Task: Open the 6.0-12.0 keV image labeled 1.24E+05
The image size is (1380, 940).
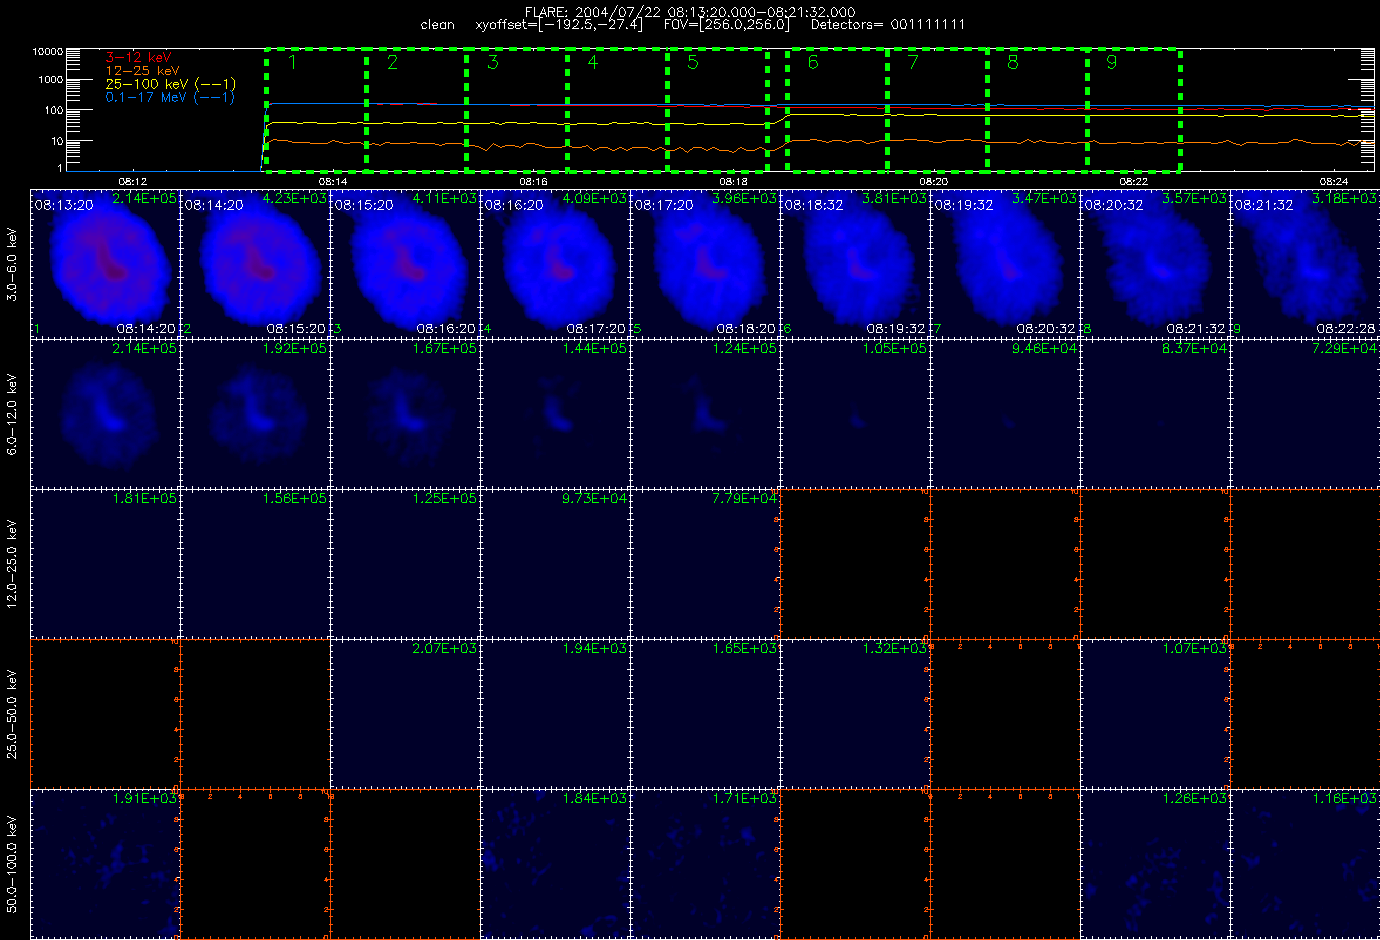Action: pos(705,414)
